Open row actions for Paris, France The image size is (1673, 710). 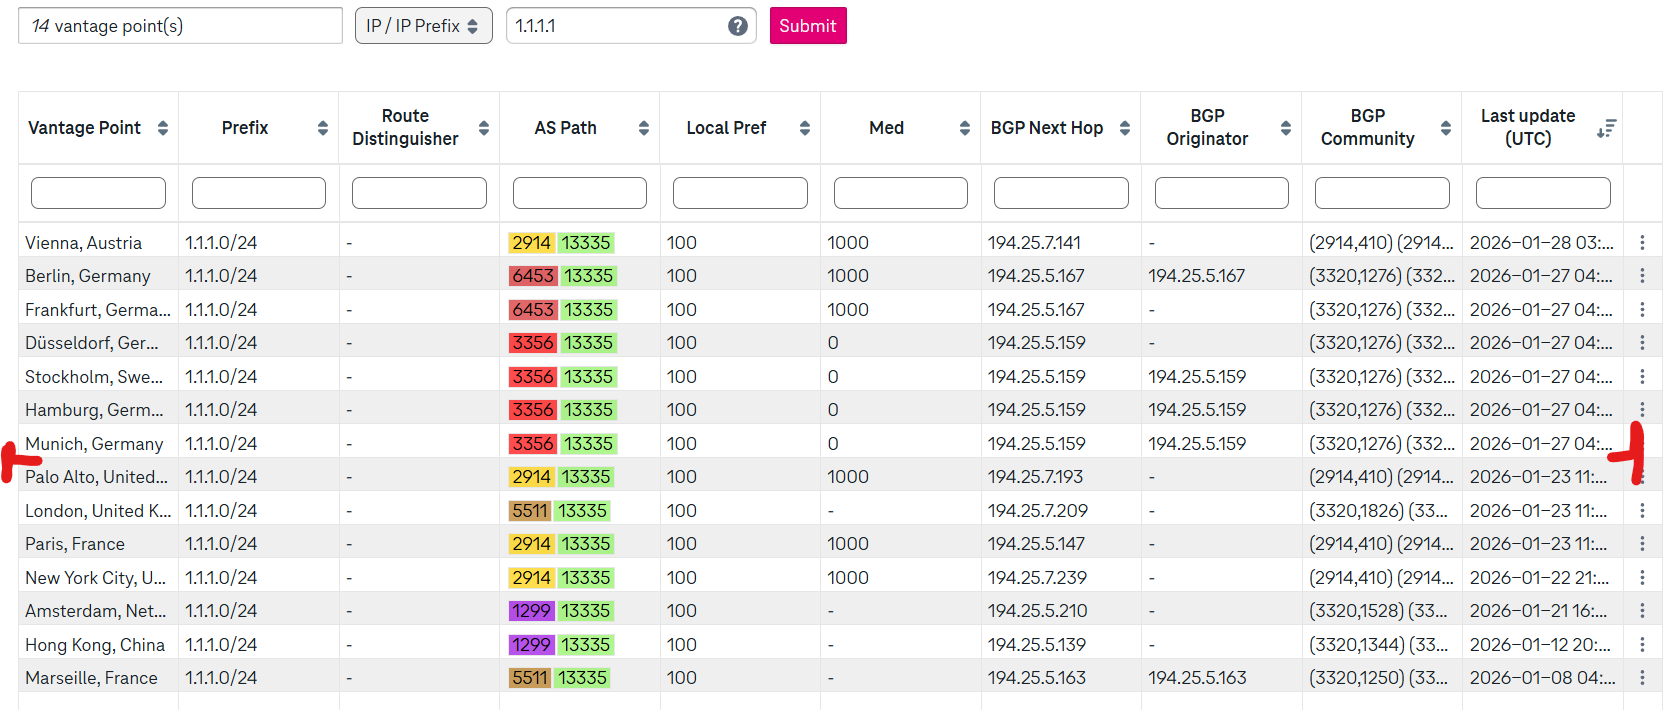coord(1642,544)
